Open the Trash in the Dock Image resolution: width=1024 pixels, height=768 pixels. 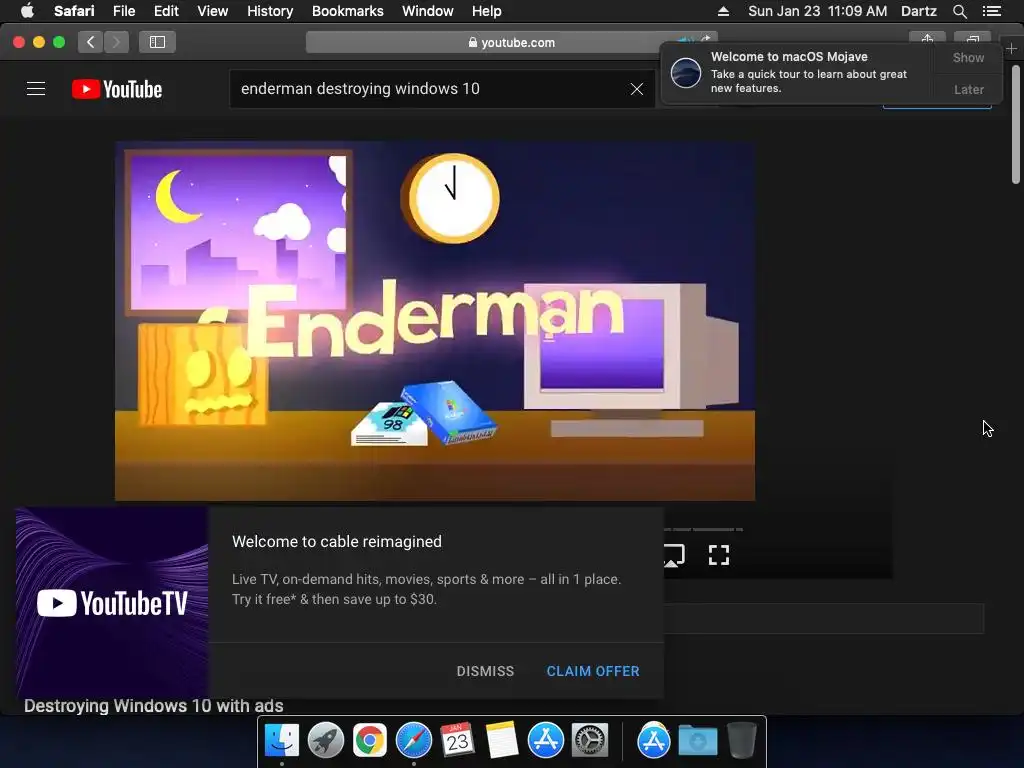(742, 740)
